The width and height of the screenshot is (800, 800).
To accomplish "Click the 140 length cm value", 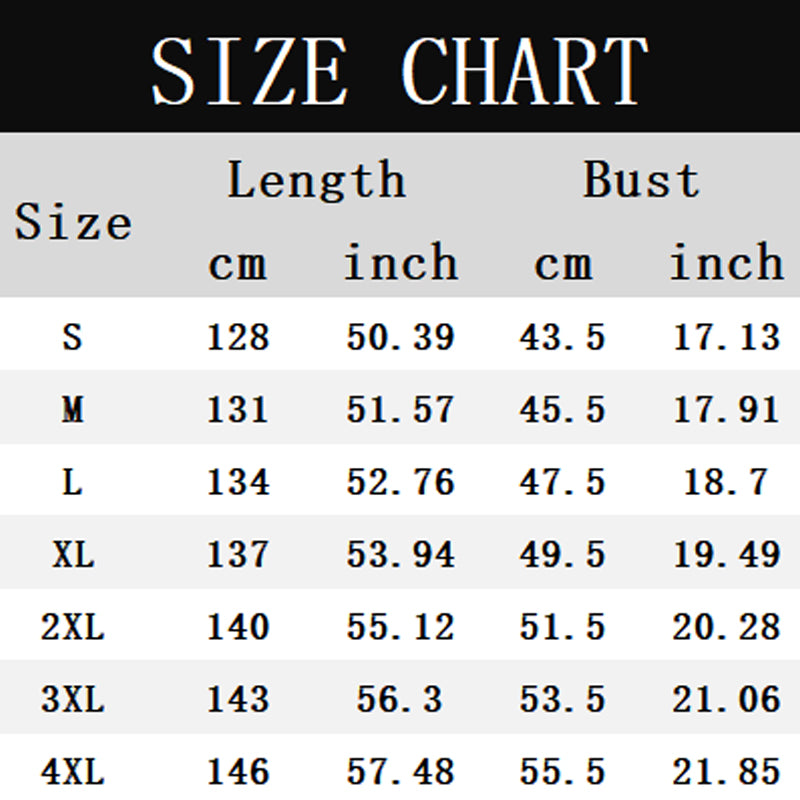I will click(x=238, y=627).
